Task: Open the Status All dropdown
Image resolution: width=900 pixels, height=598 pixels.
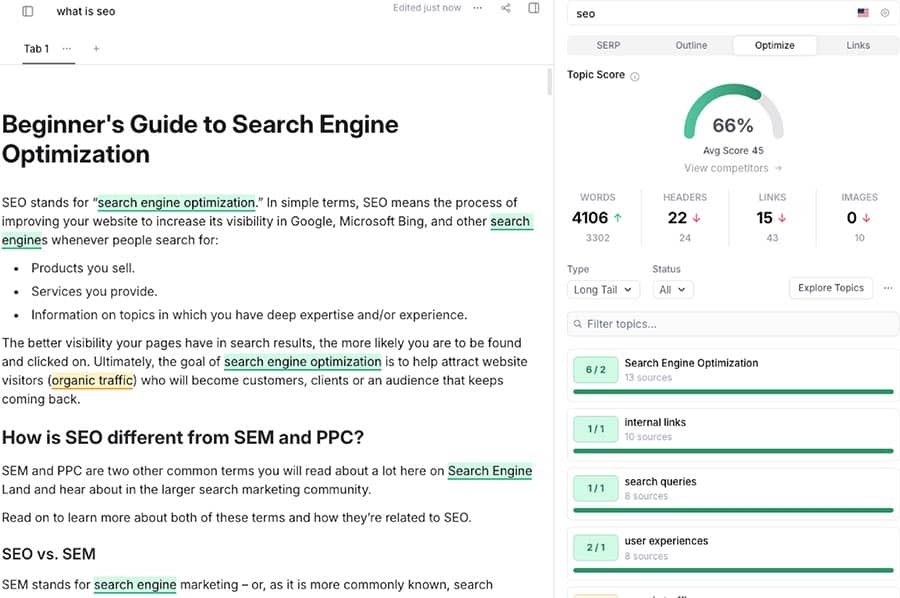Action: [x=671, y=289]
